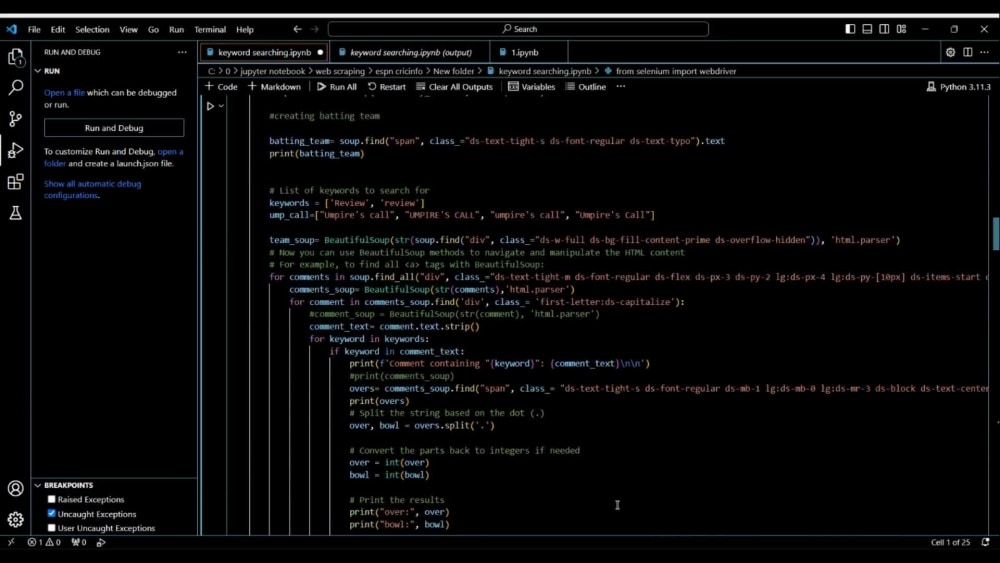The image size is (1000, 563).
Task: Select the Python 3.11.3 kernel
Action: 959,87
